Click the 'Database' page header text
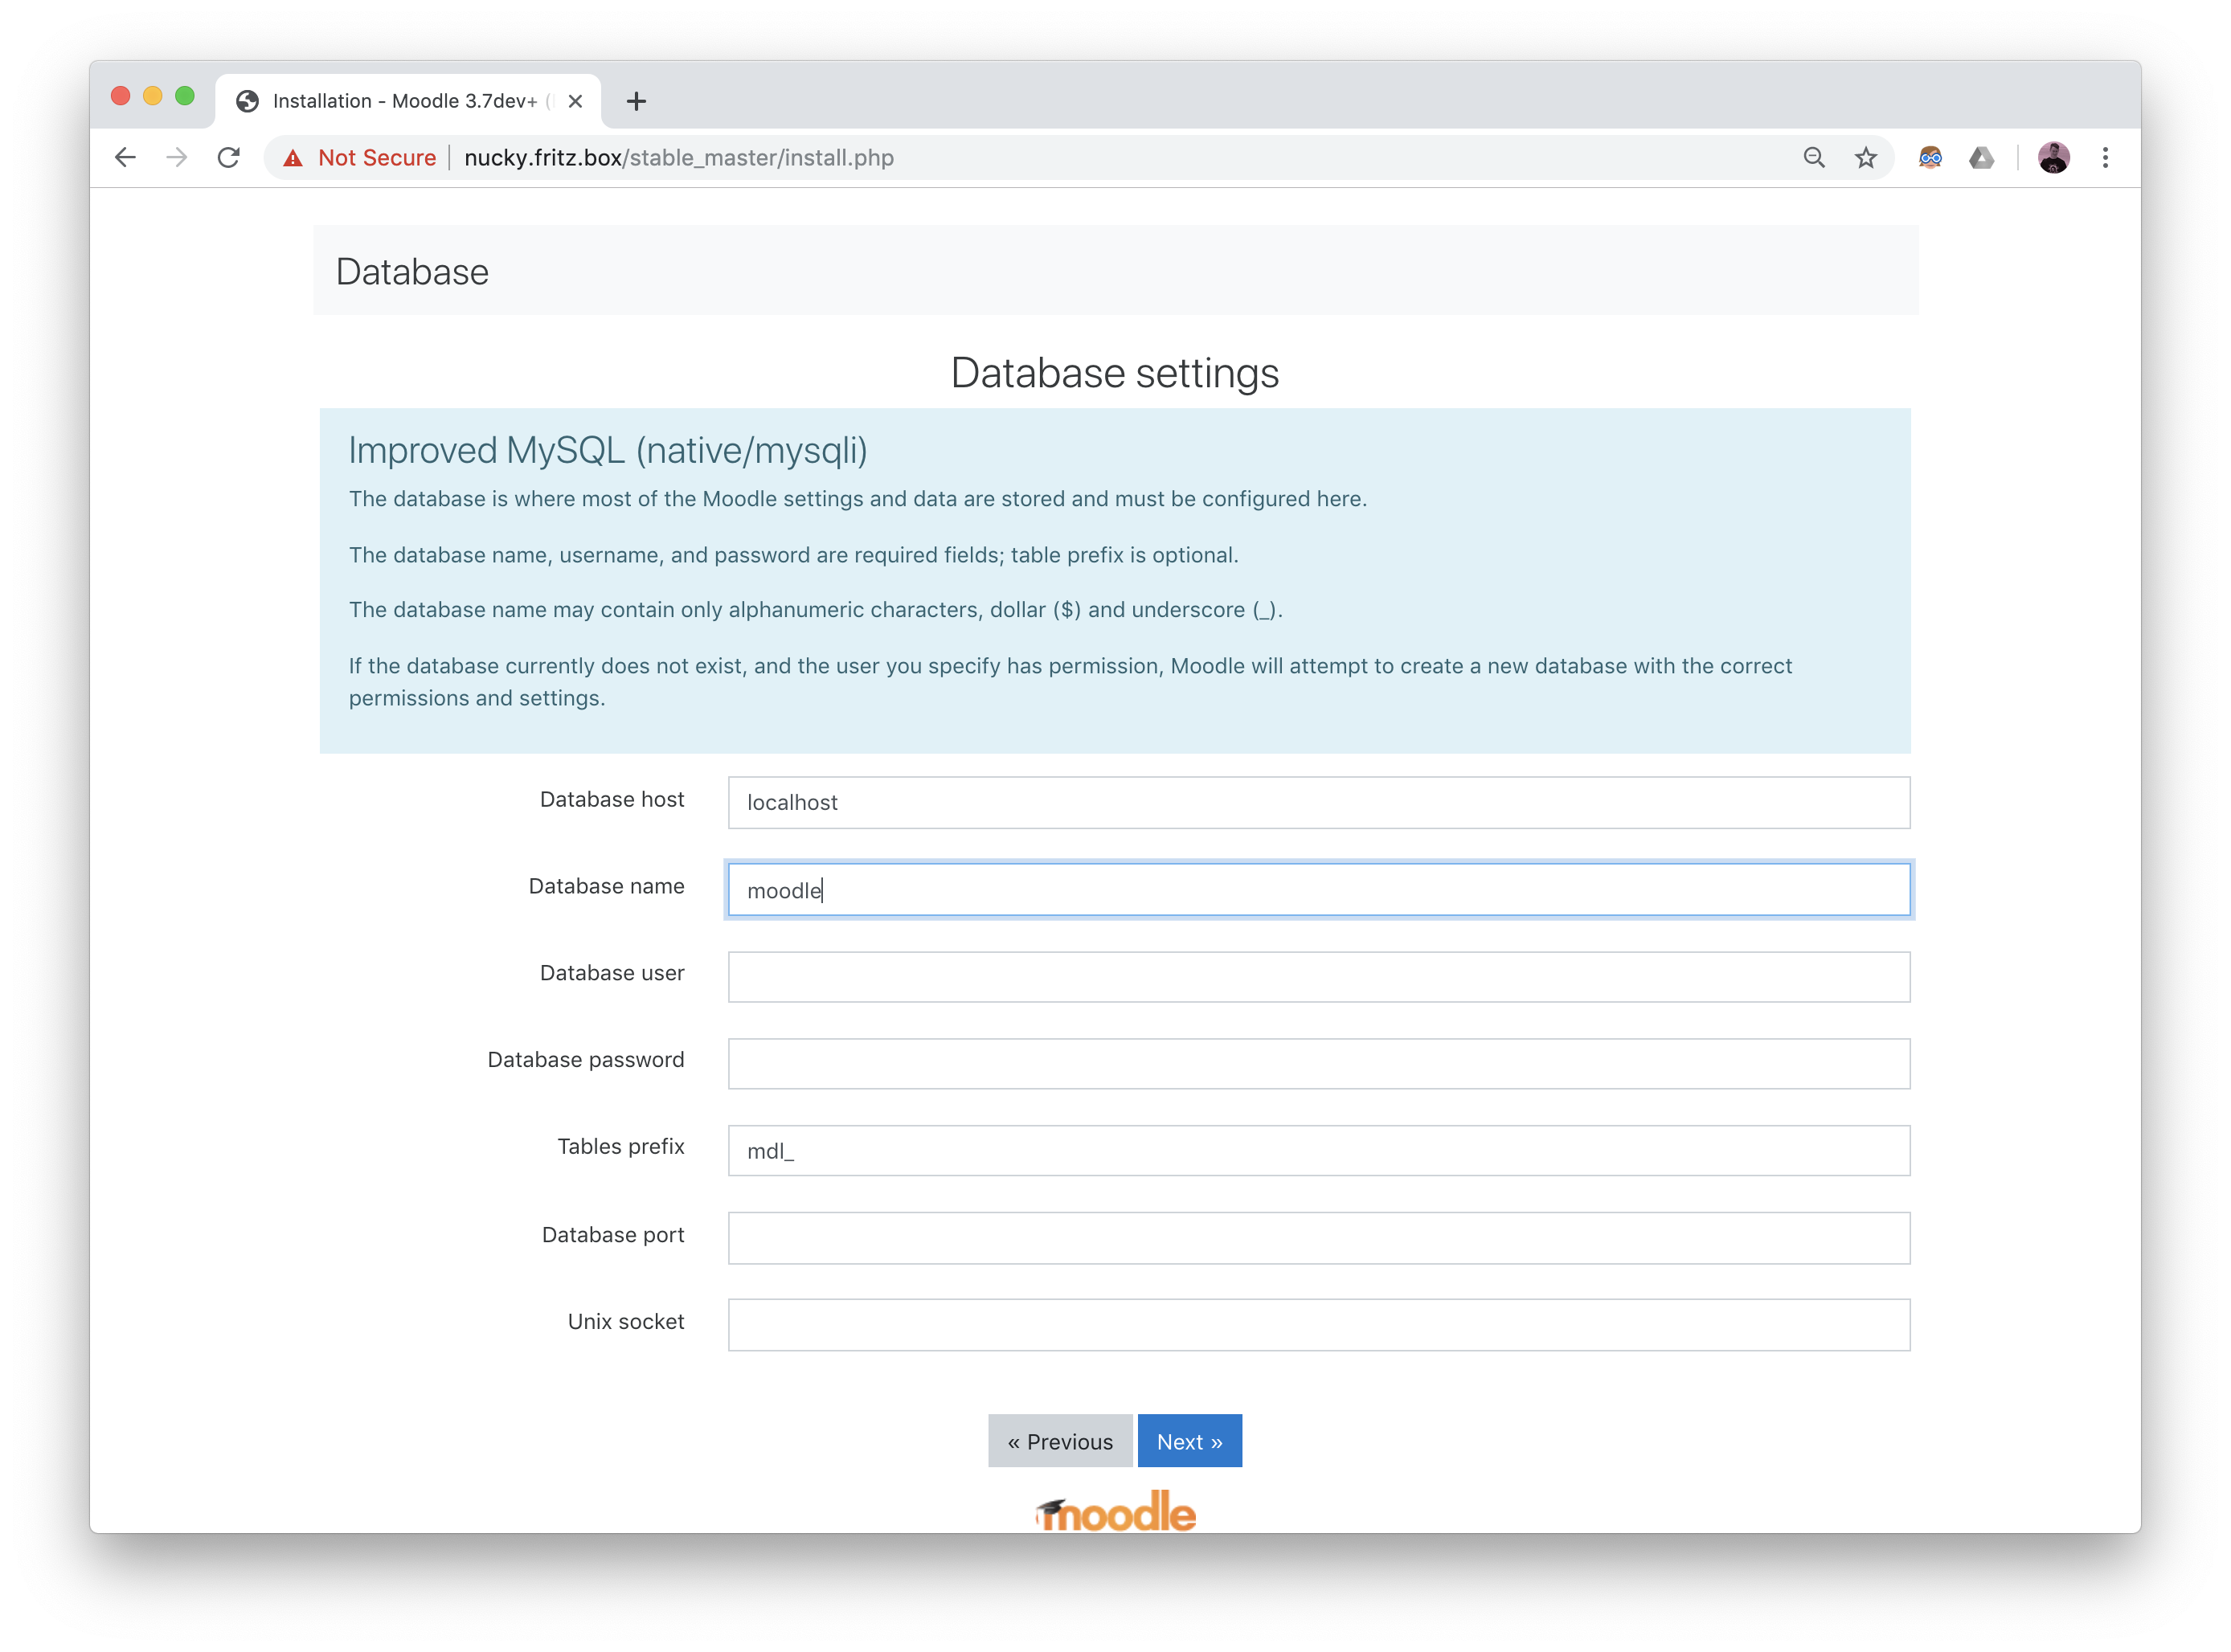 click(412, 272)
